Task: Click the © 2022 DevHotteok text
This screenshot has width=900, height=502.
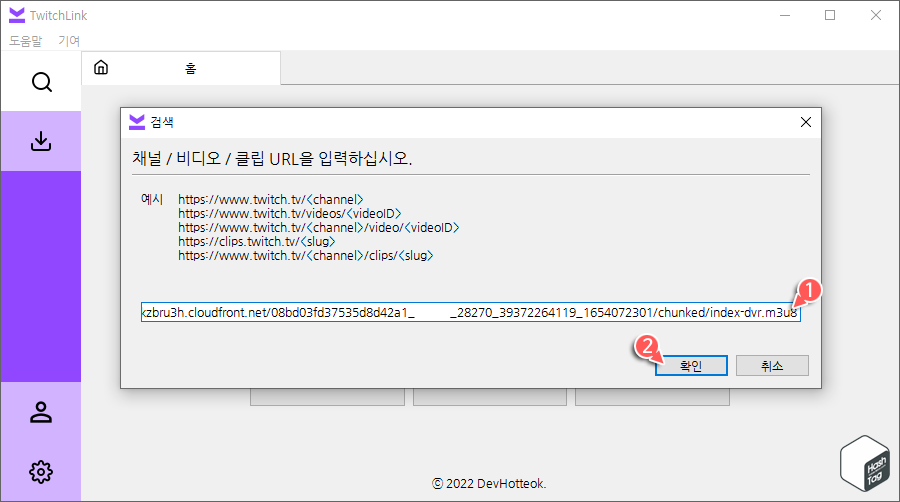Action: click(489, 484)
